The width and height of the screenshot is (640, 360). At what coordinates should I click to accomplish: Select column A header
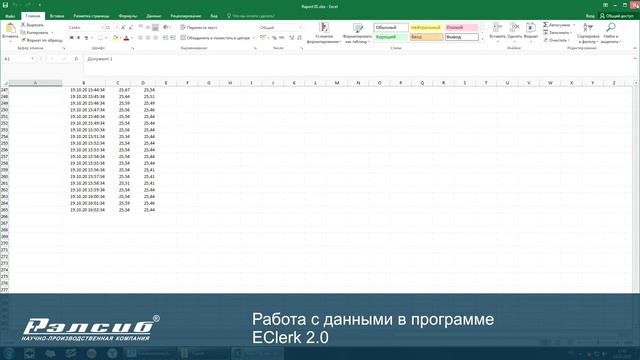pyautogui.click(x=35, y=83)
